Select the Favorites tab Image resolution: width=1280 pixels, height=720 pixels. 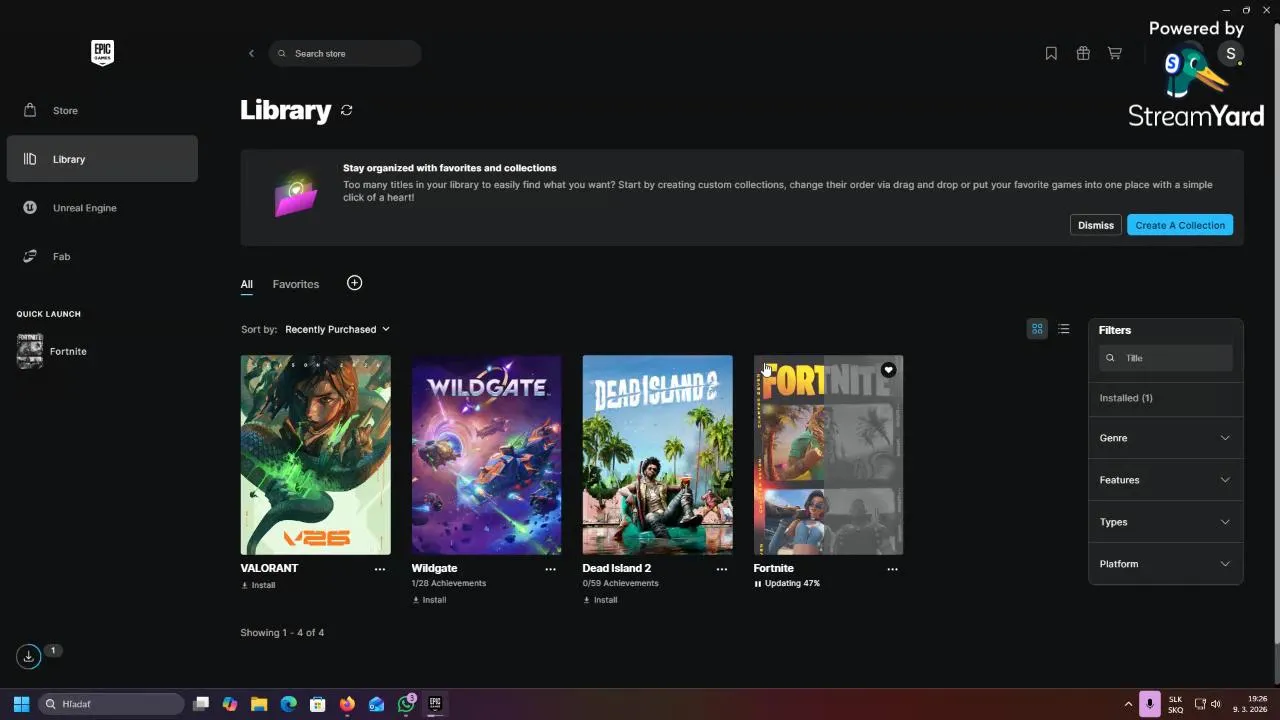pos(296,284)
